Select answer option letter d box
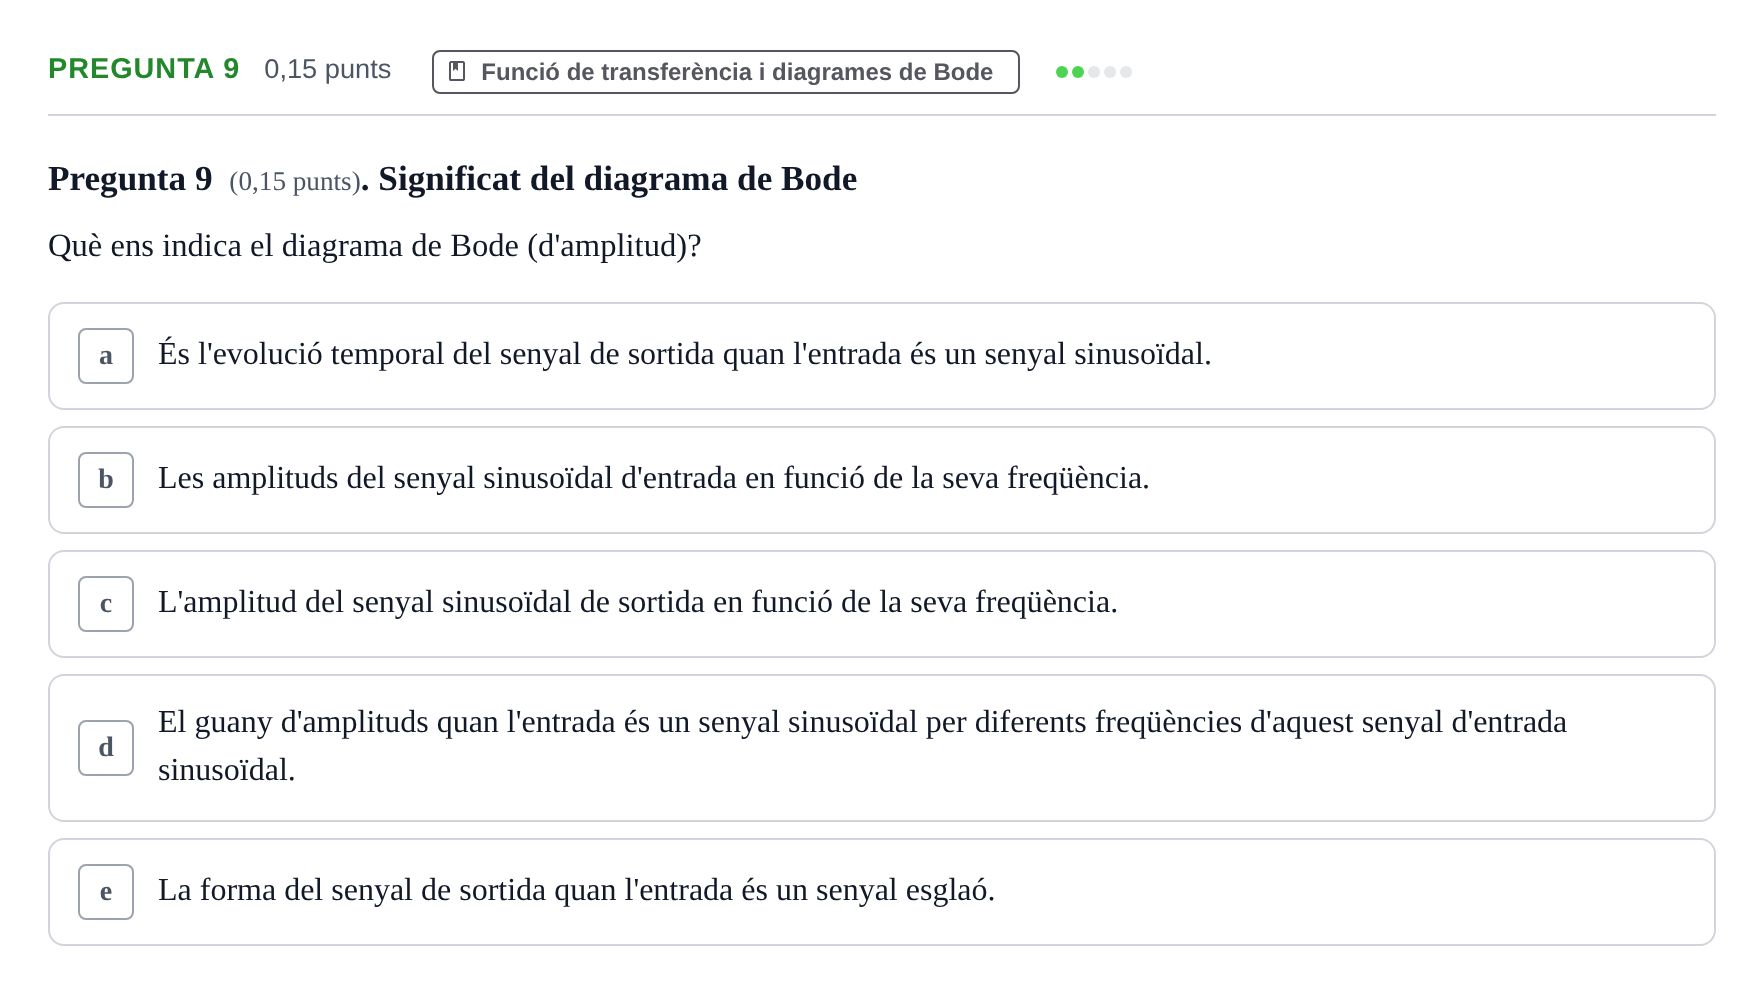This screenshot has width=1764, height=996. coord(106,748)
